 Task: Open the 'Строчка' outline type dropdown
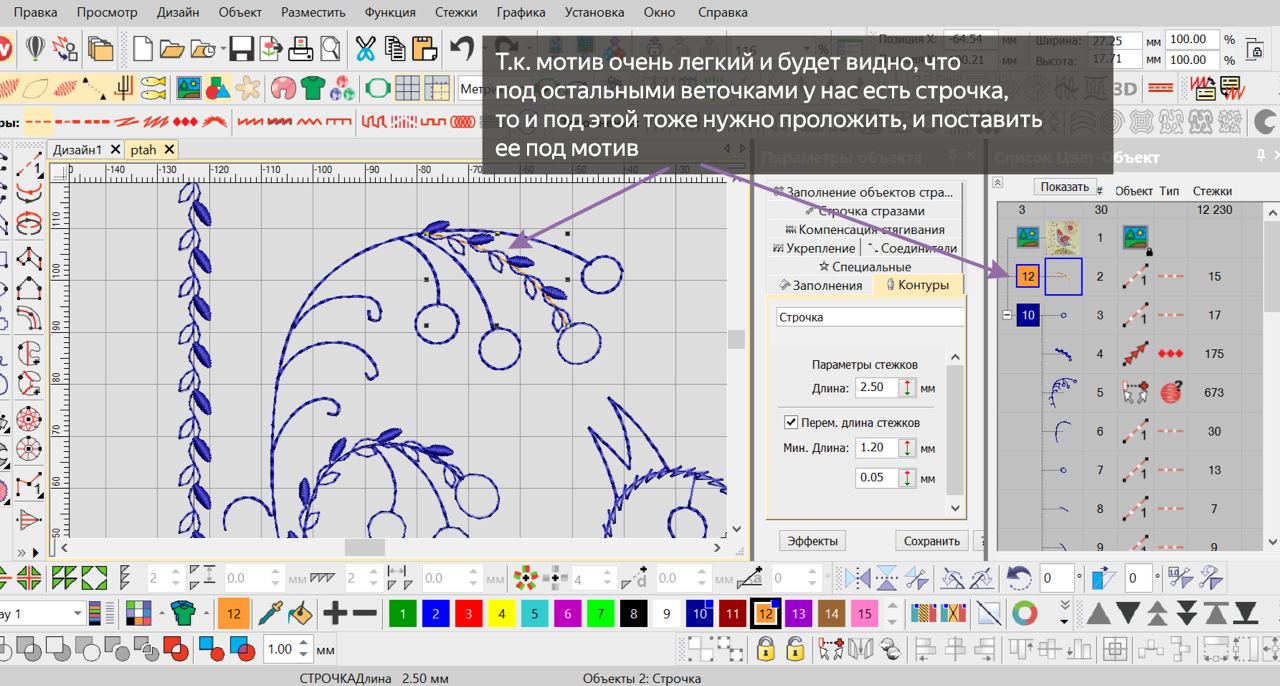(870, 317)
